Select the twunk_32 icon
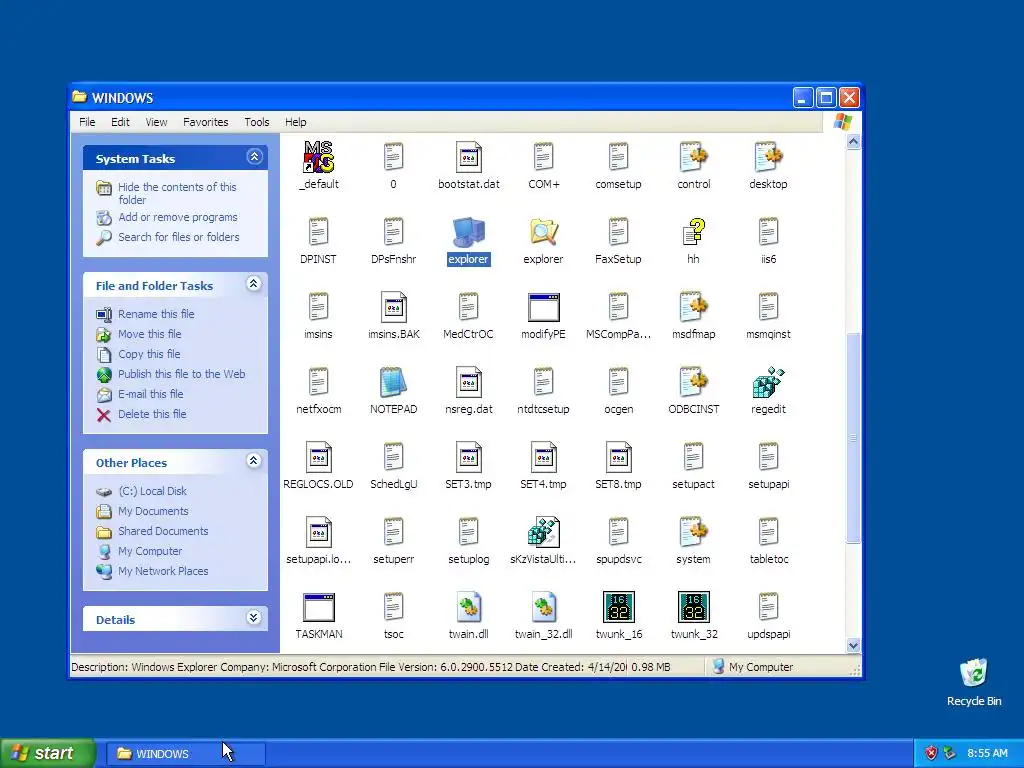Screen dimensions: 1024x768 click(694, 607)
